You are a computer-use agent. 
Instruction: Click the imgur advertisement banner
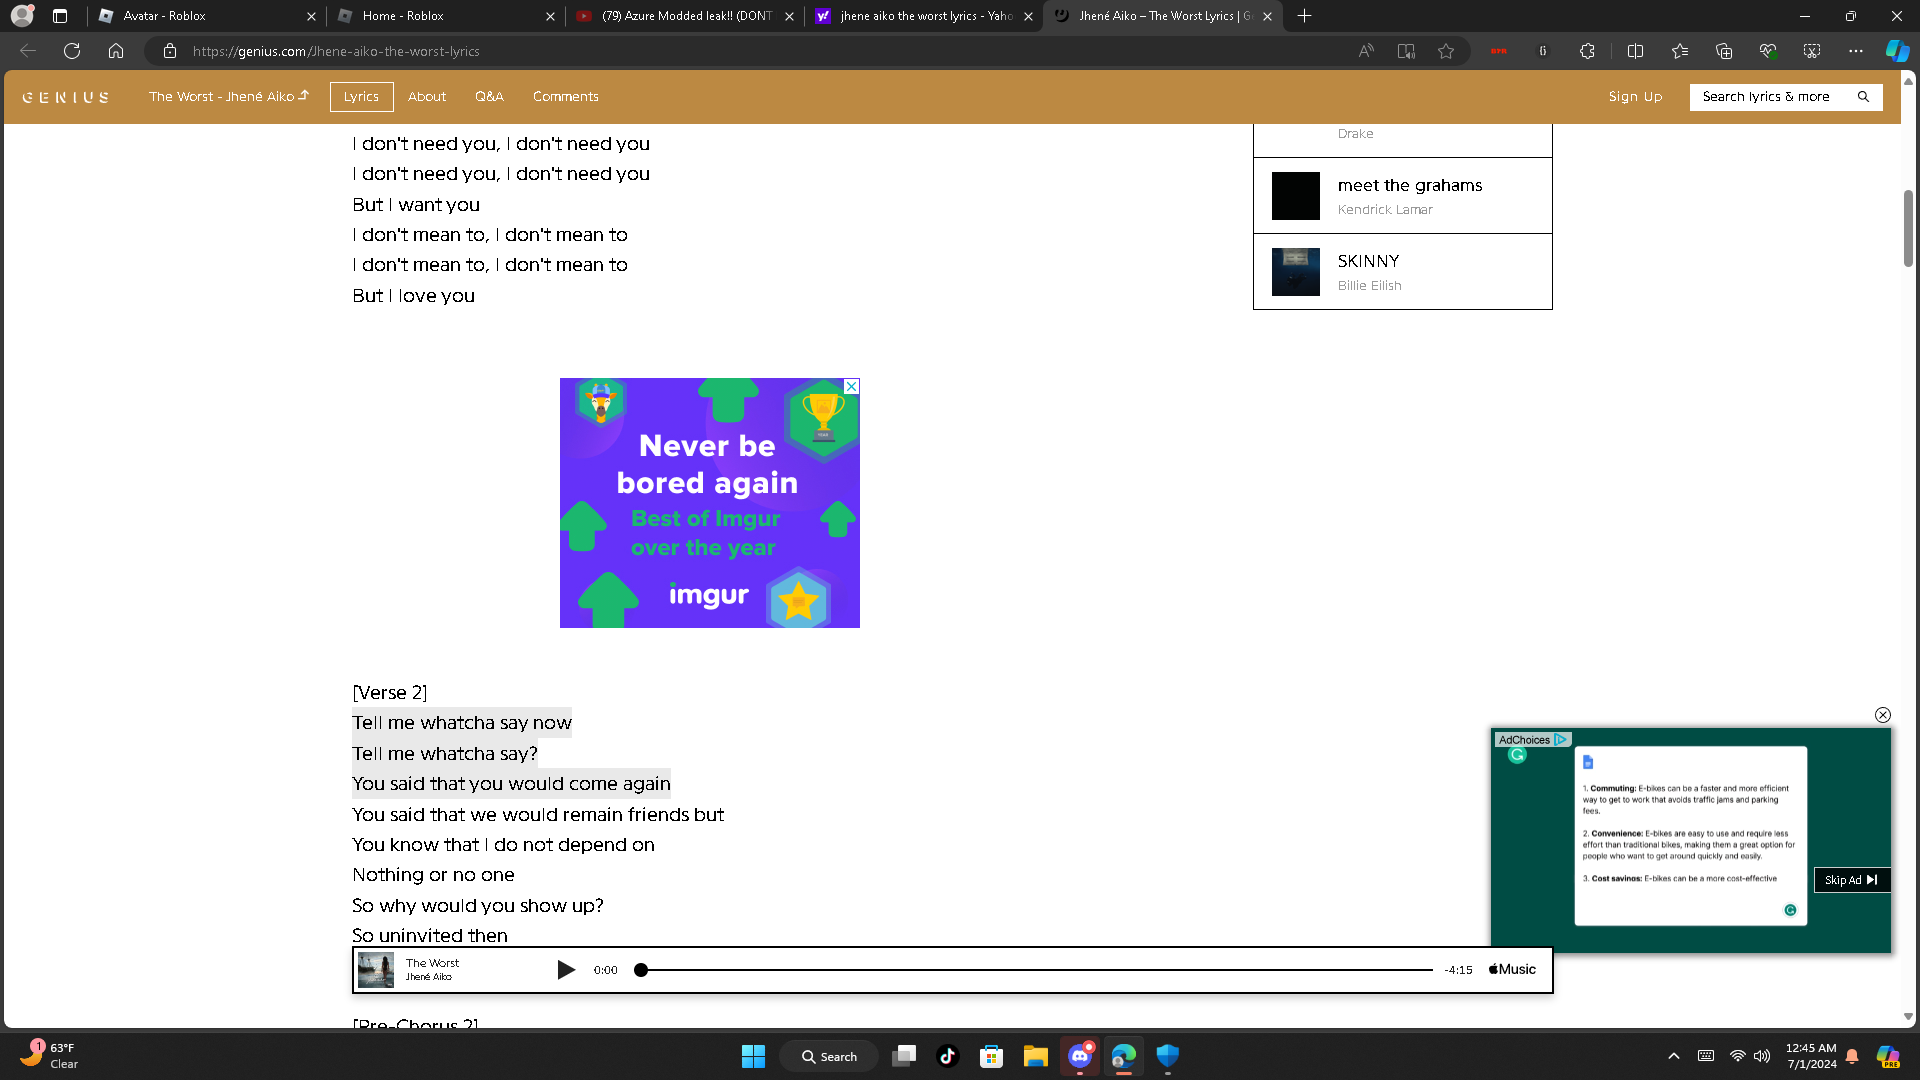coord(709,503)
